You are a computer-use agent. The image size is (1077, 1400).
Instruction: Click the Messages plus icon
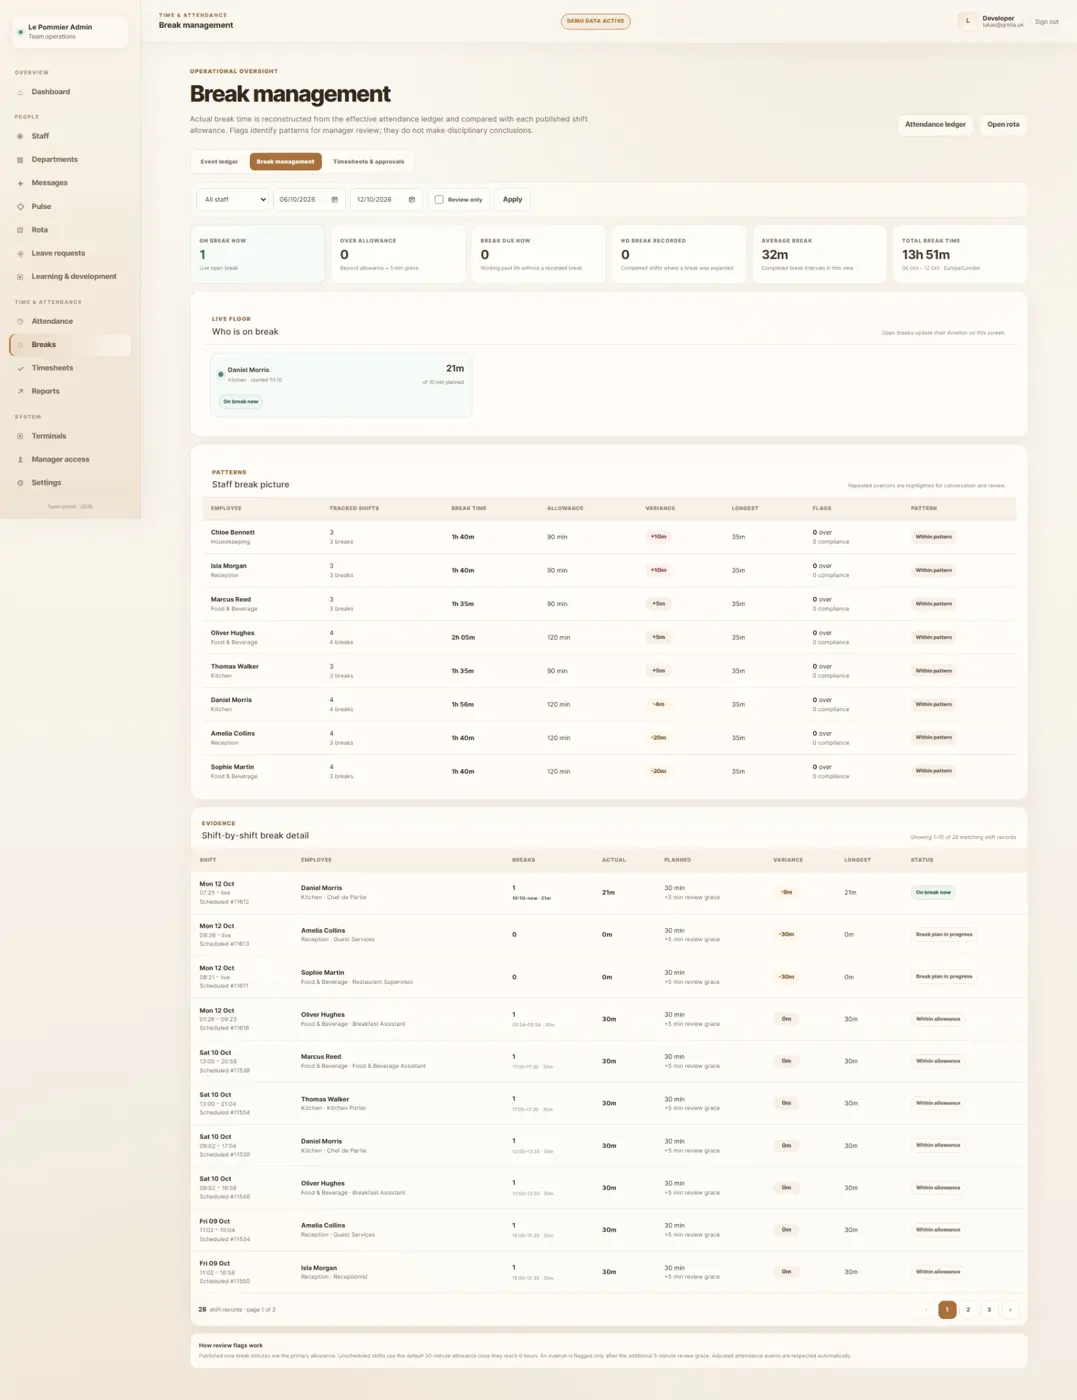coord(20,183)
